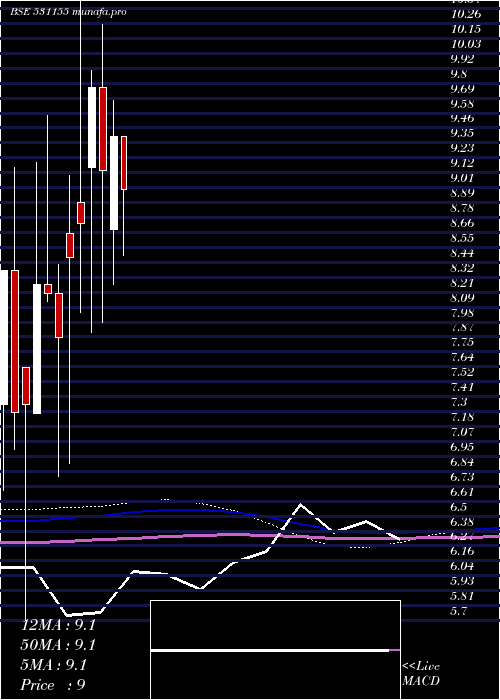Click the 9.23 price axis label

[x=463, y=148]
